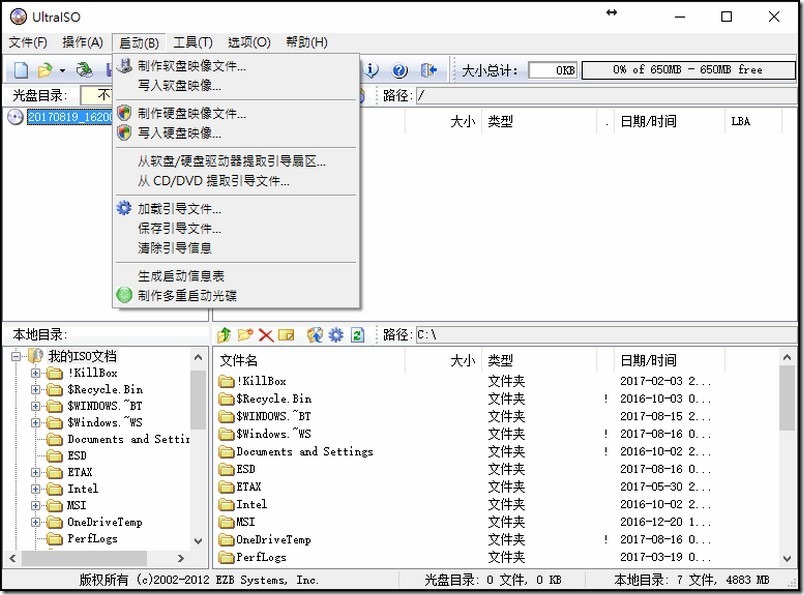The height and width of the screenshot is (595, 804).
Task: Expand the ETAX tree node
Action: point(35,472)
